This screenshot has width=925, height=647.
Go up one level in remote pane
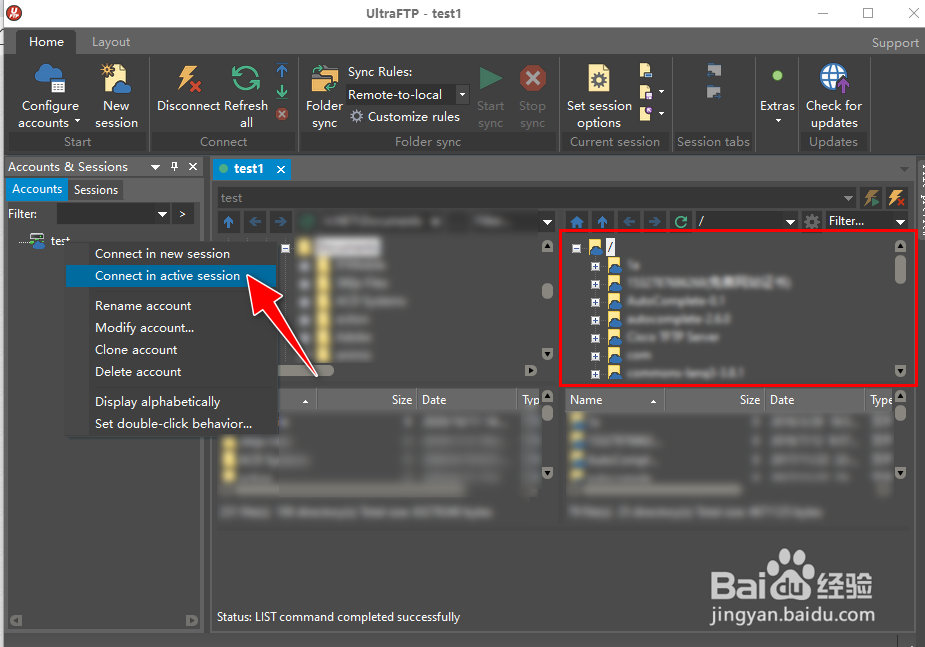[x=602, y=222]
